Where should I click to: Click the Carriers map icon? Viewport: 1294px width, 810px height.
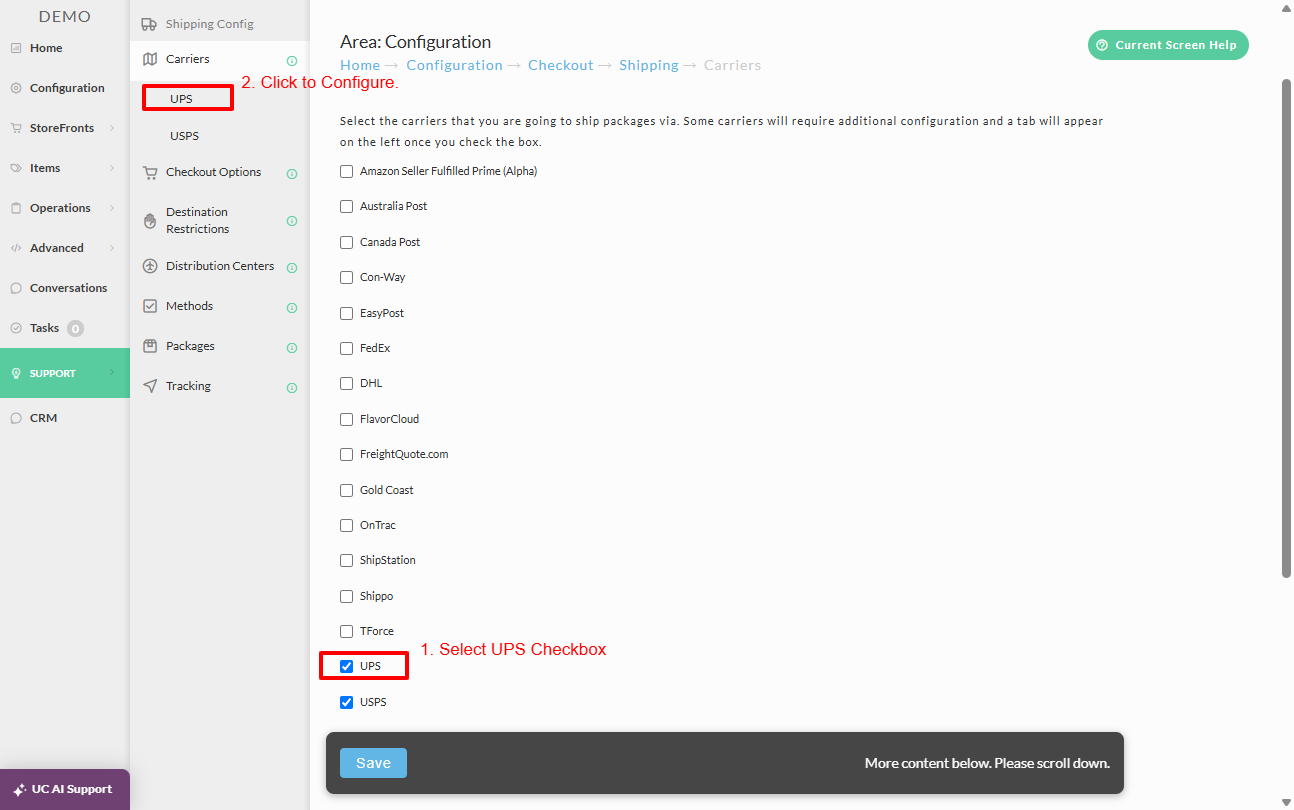pyautogui.click(x=150, y=59)
